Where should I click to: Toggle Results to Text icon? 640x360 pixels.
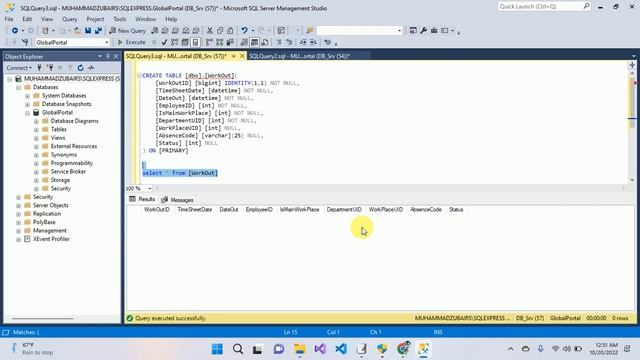(x=244, y=42)
